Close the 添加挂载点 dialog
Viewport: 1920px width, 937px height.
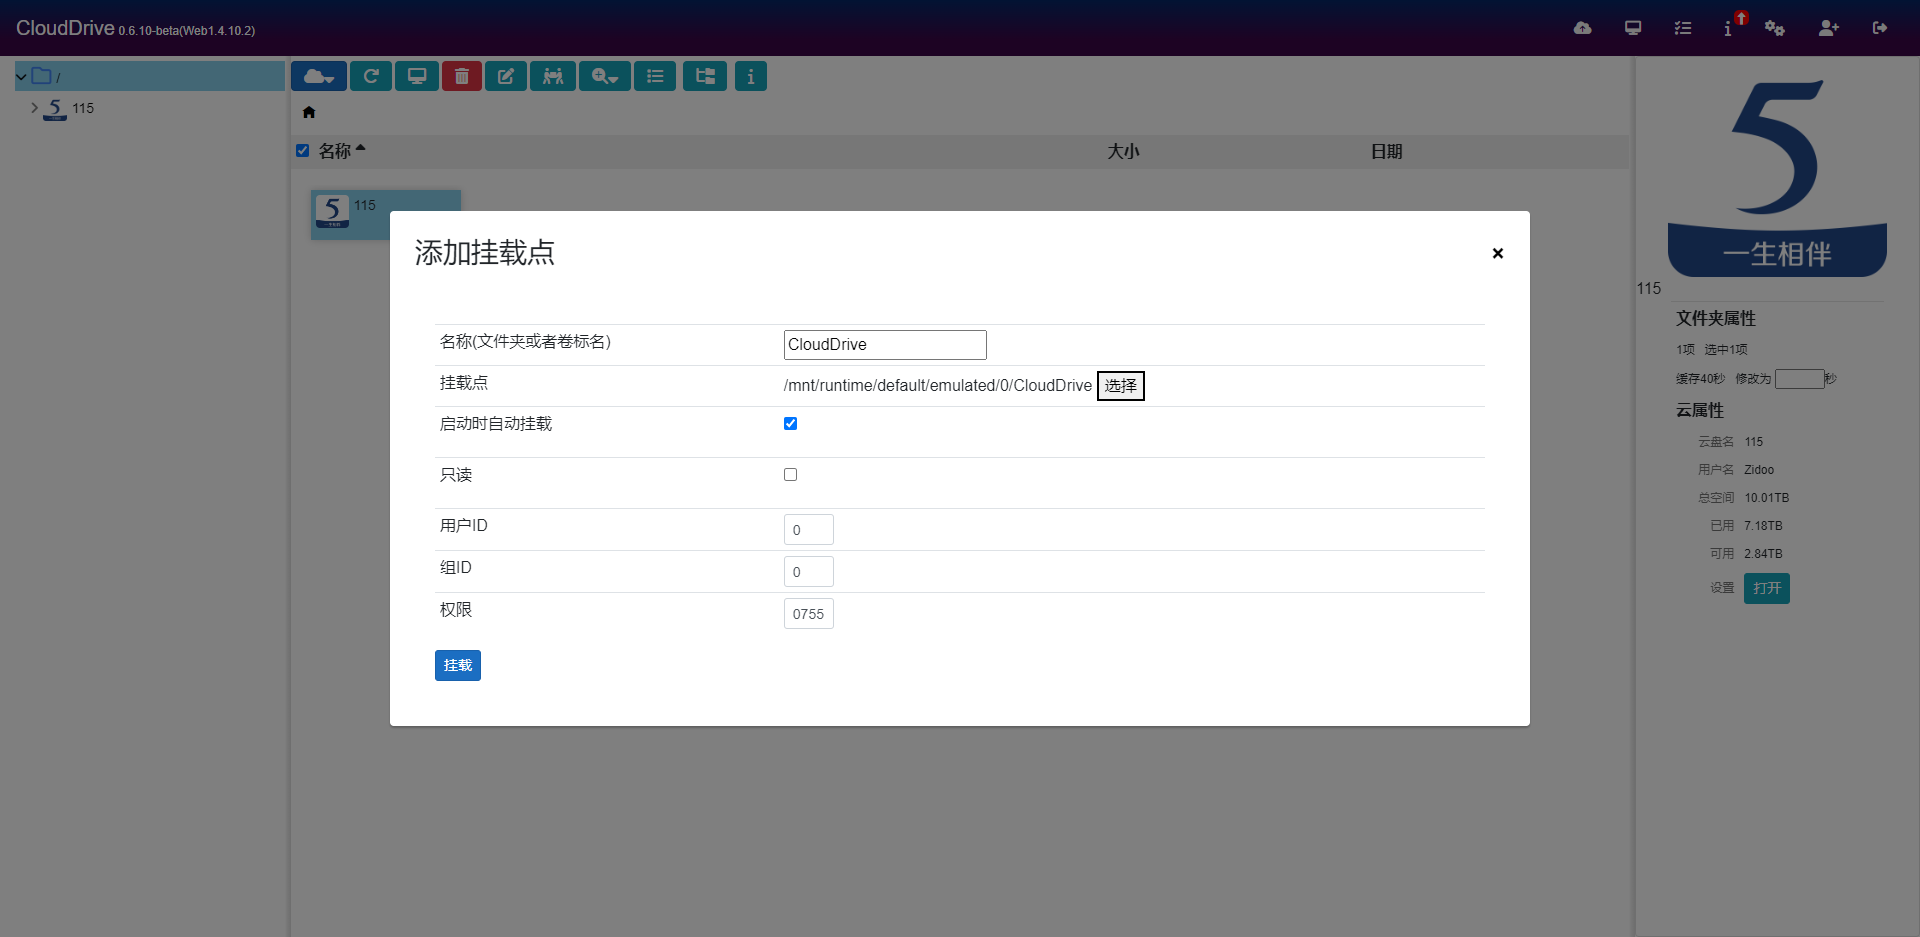[1498, 253]
